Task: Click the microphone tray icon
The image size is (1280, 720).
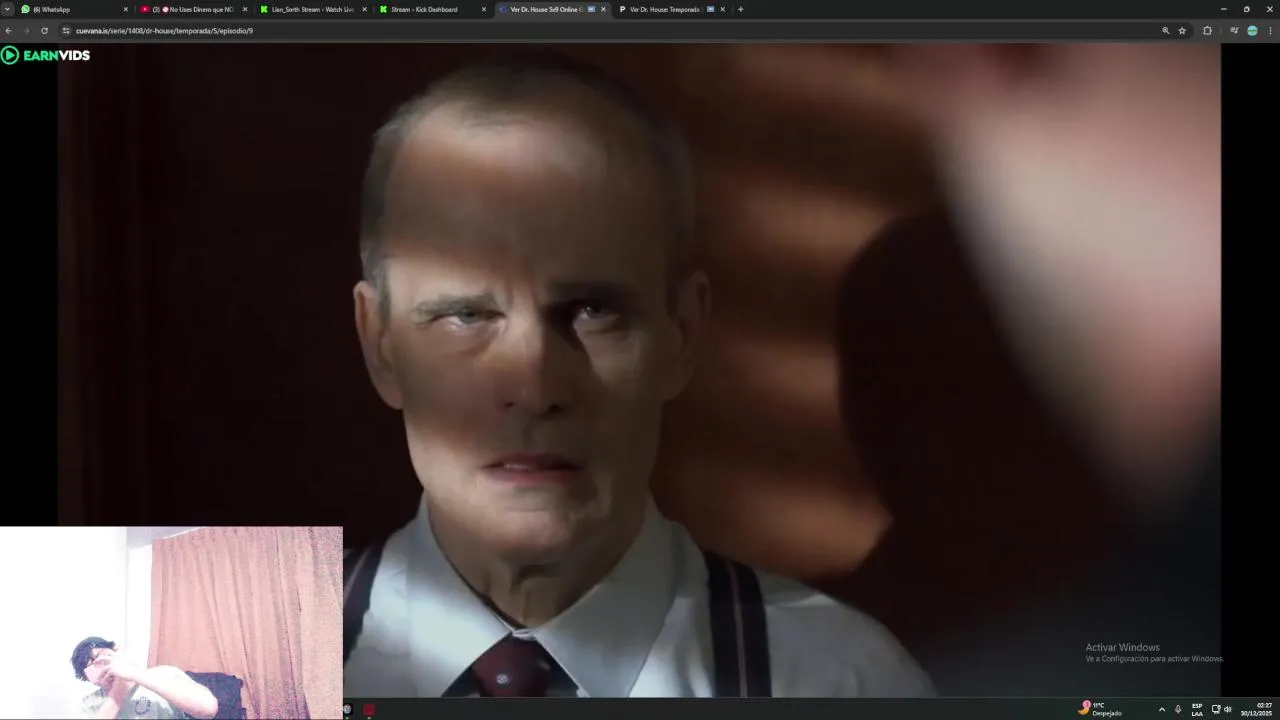Action: [x=1177, y=709]
